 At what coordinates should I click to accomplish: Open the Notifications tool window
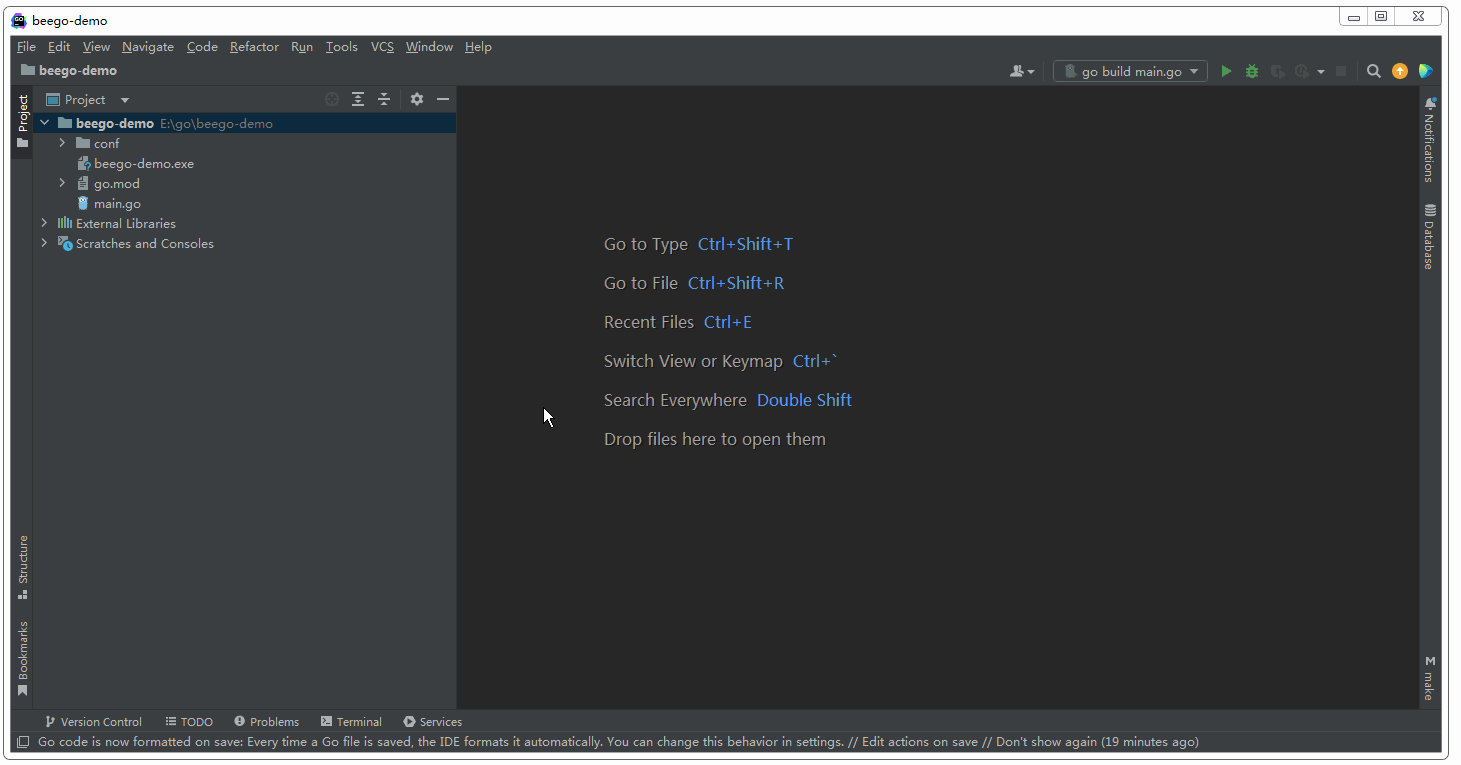[x=1430, y=139]
